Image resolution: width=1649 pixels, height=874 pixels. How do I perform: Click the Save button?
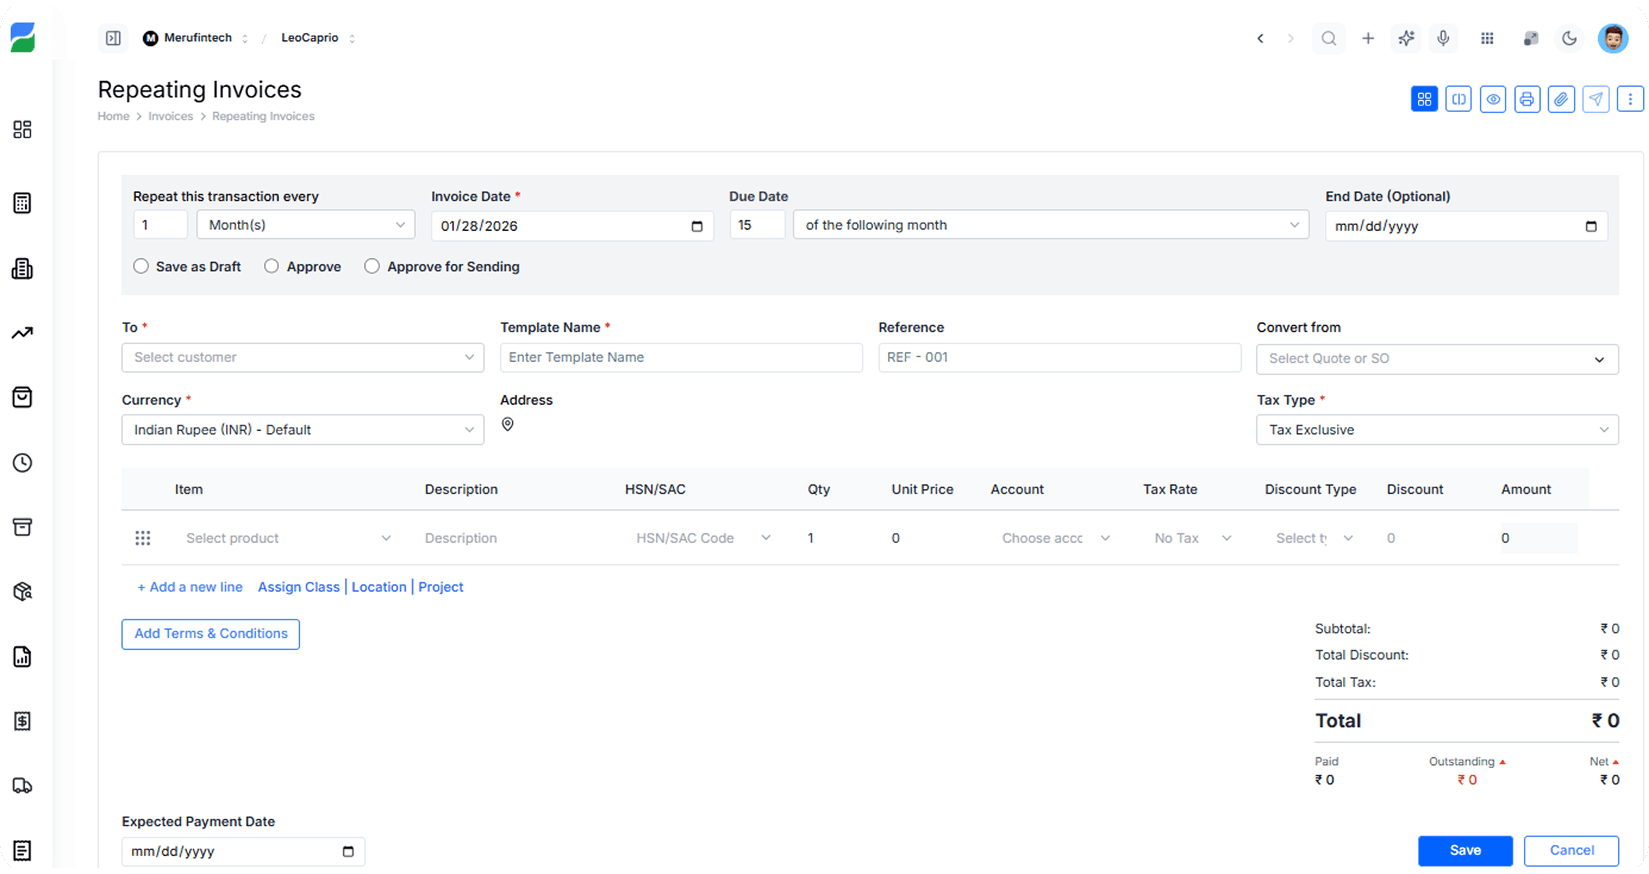point(1464,850)
